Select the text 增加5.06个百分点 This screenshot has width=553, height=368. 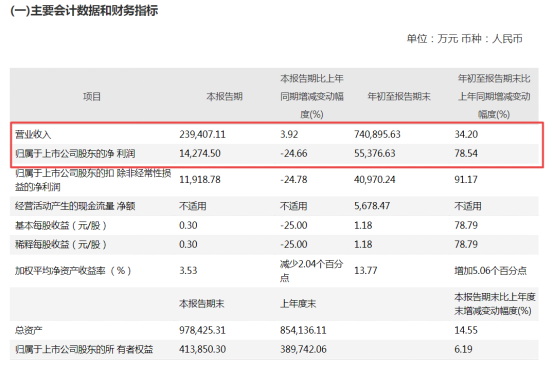pyautogui.click(x=491, y=271)
